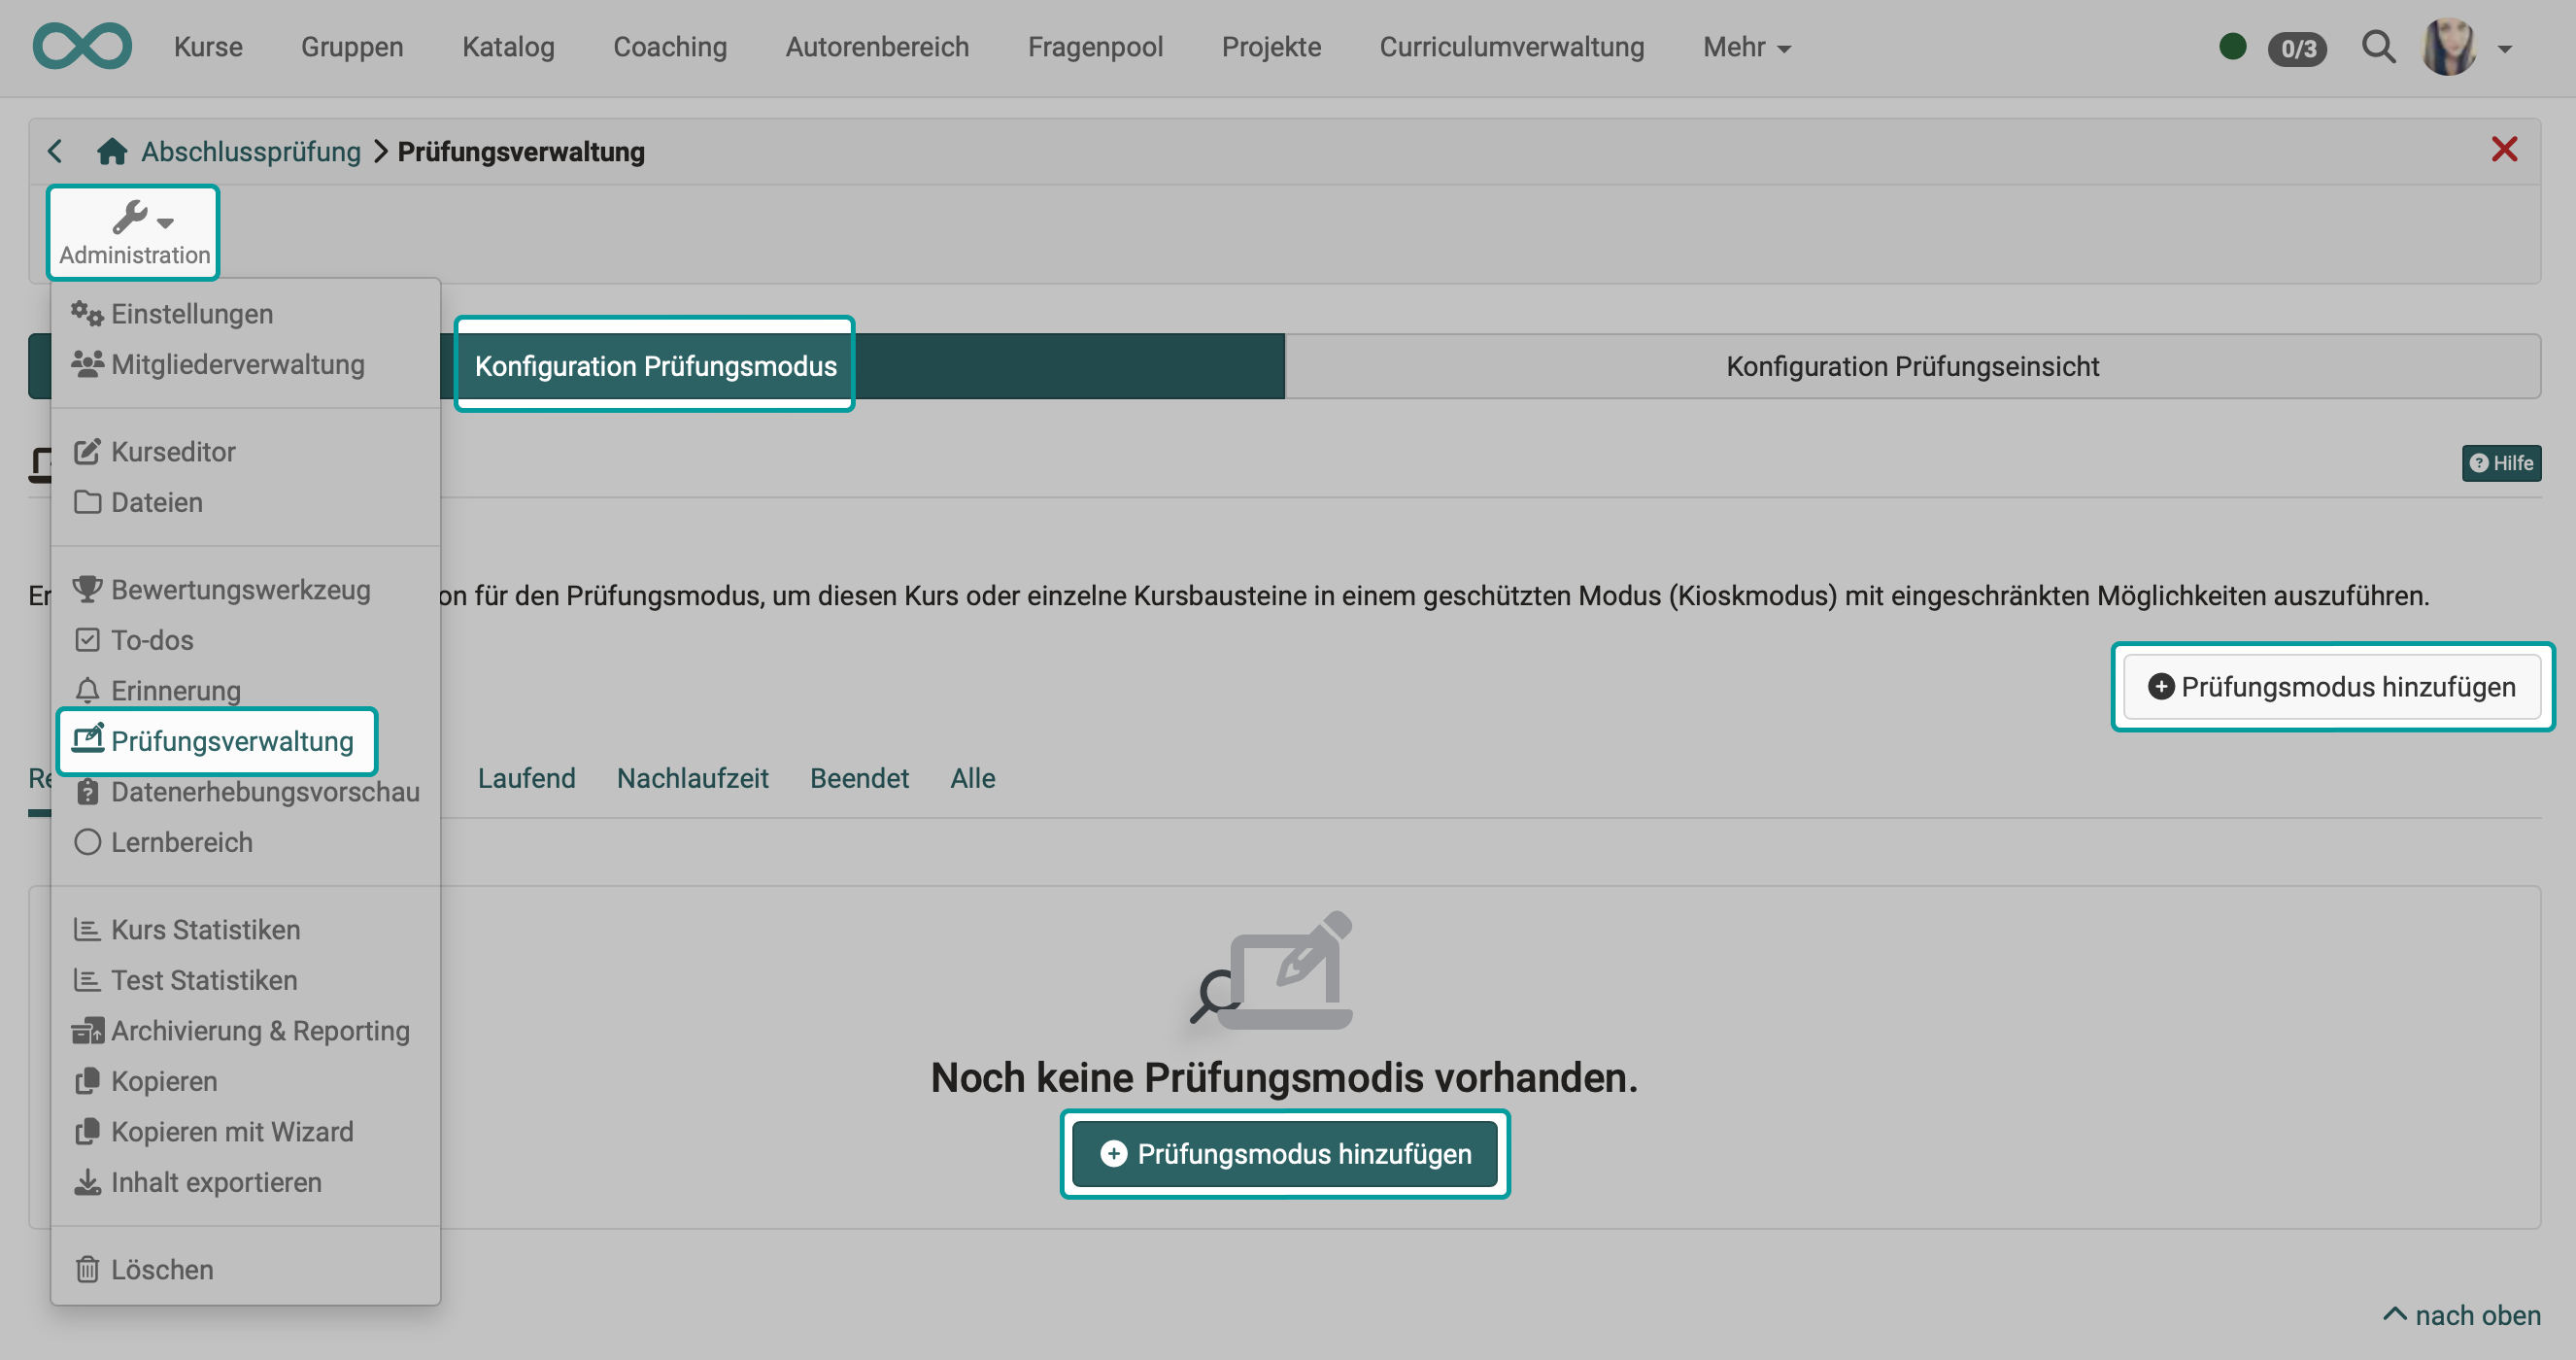Switch to Konfiguration Prüfungseinsicht tab
The image size is (2576, 1360).
point(1912,366)
